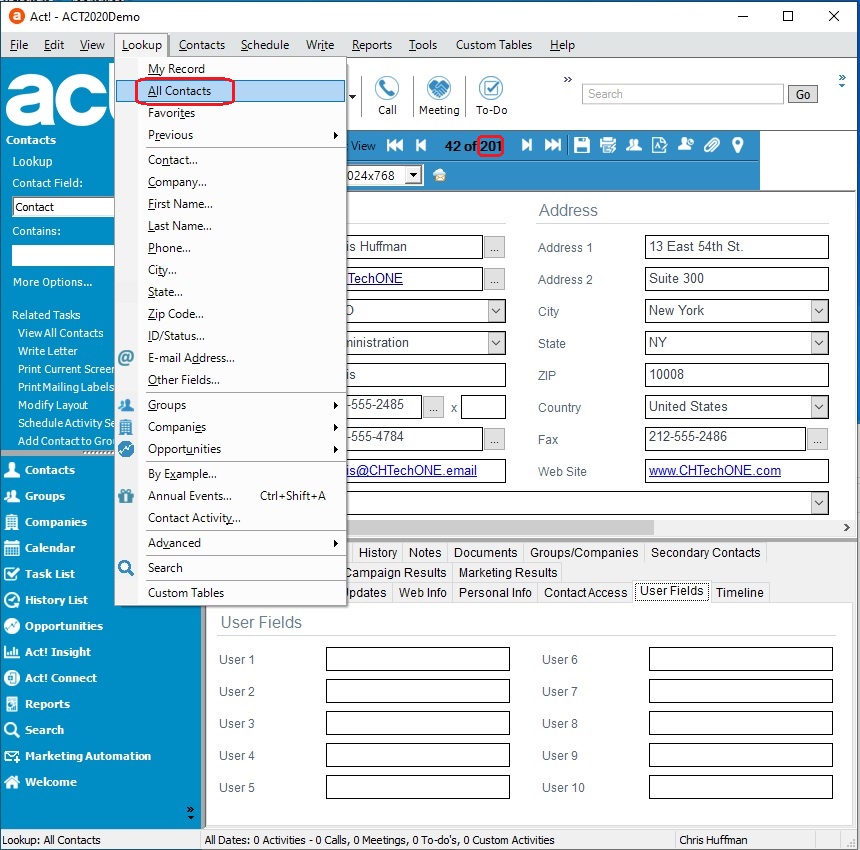Image resolution: width=860 pixels, height=850 pixels.
Task: Click the horizontal scrollbar right arrow
Action: [846, 528]
